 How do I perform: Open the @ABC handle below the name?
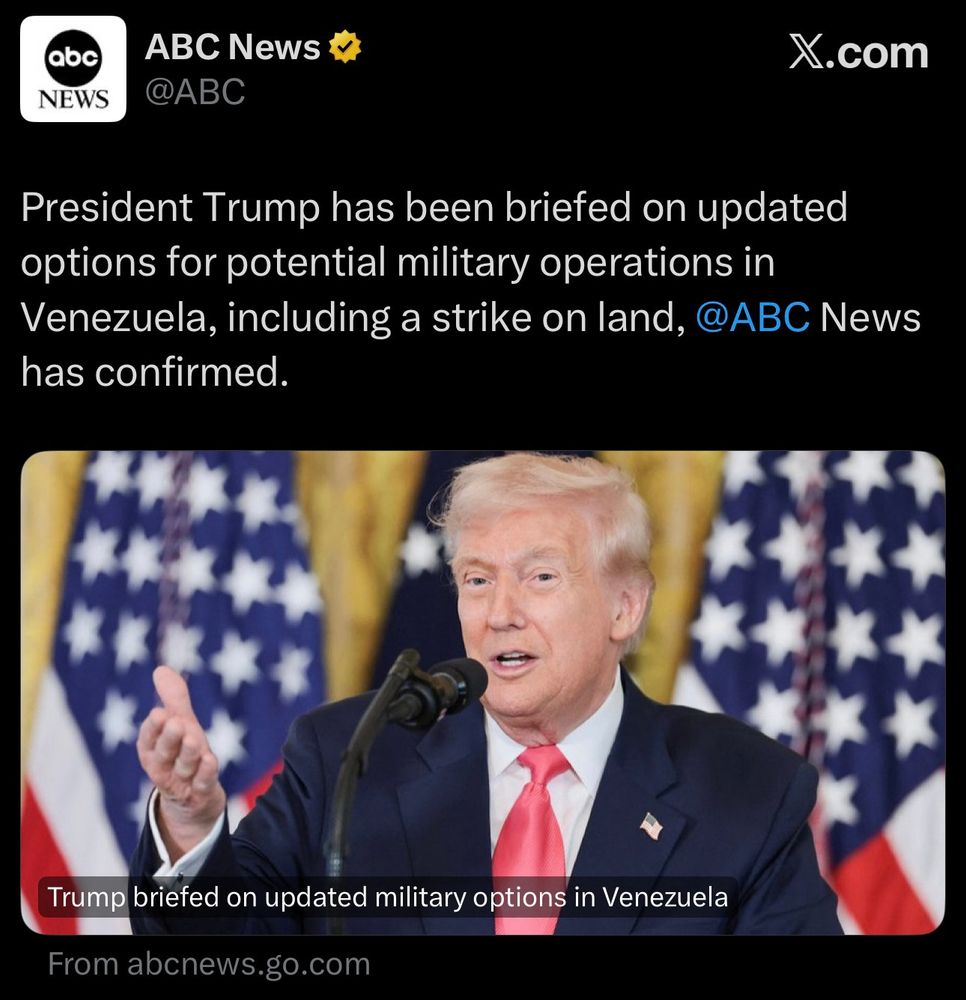click(195, 91)
